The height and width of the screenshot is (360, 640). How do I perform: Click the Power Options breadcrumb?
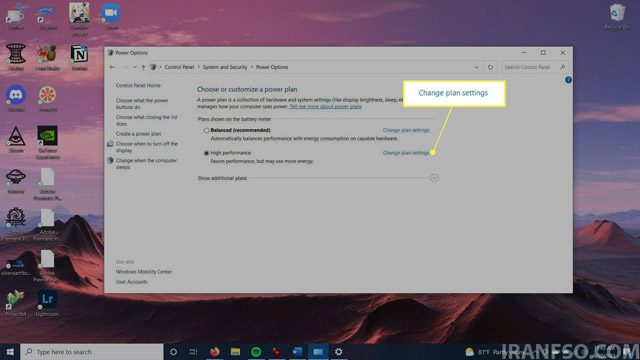point(272,67)
